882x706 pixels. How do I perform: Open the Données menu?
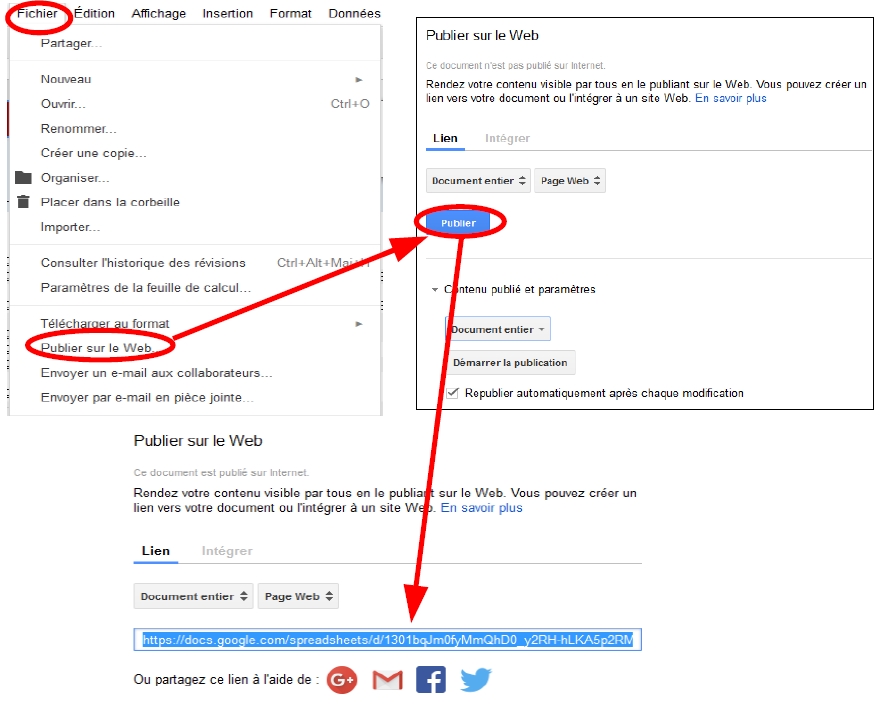pyautogui.click(x=354, y=13)
